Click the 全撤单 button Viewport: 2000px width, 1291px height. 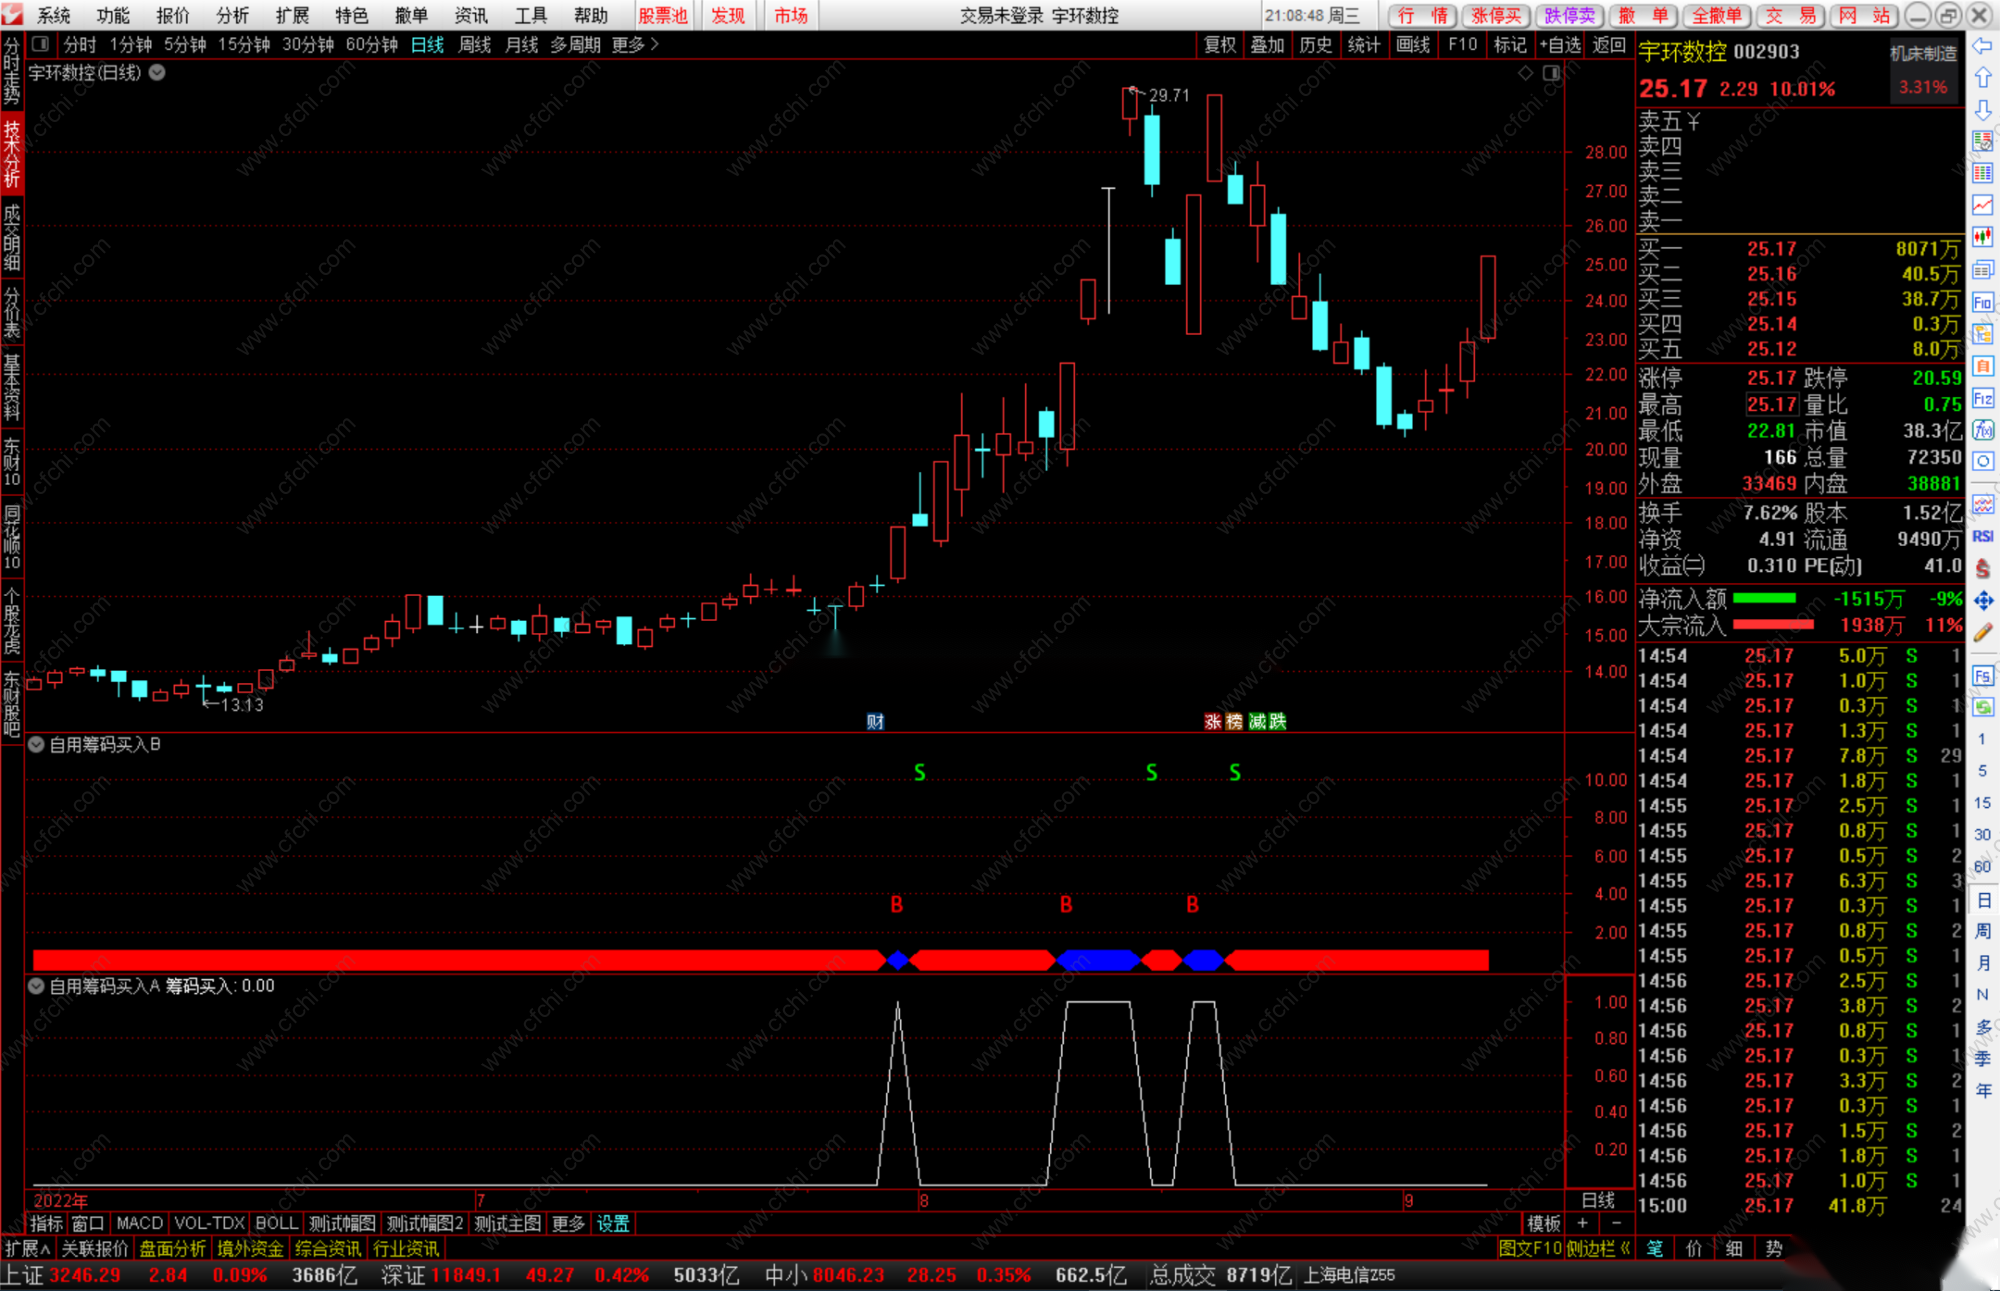[x=1716, y=15]
